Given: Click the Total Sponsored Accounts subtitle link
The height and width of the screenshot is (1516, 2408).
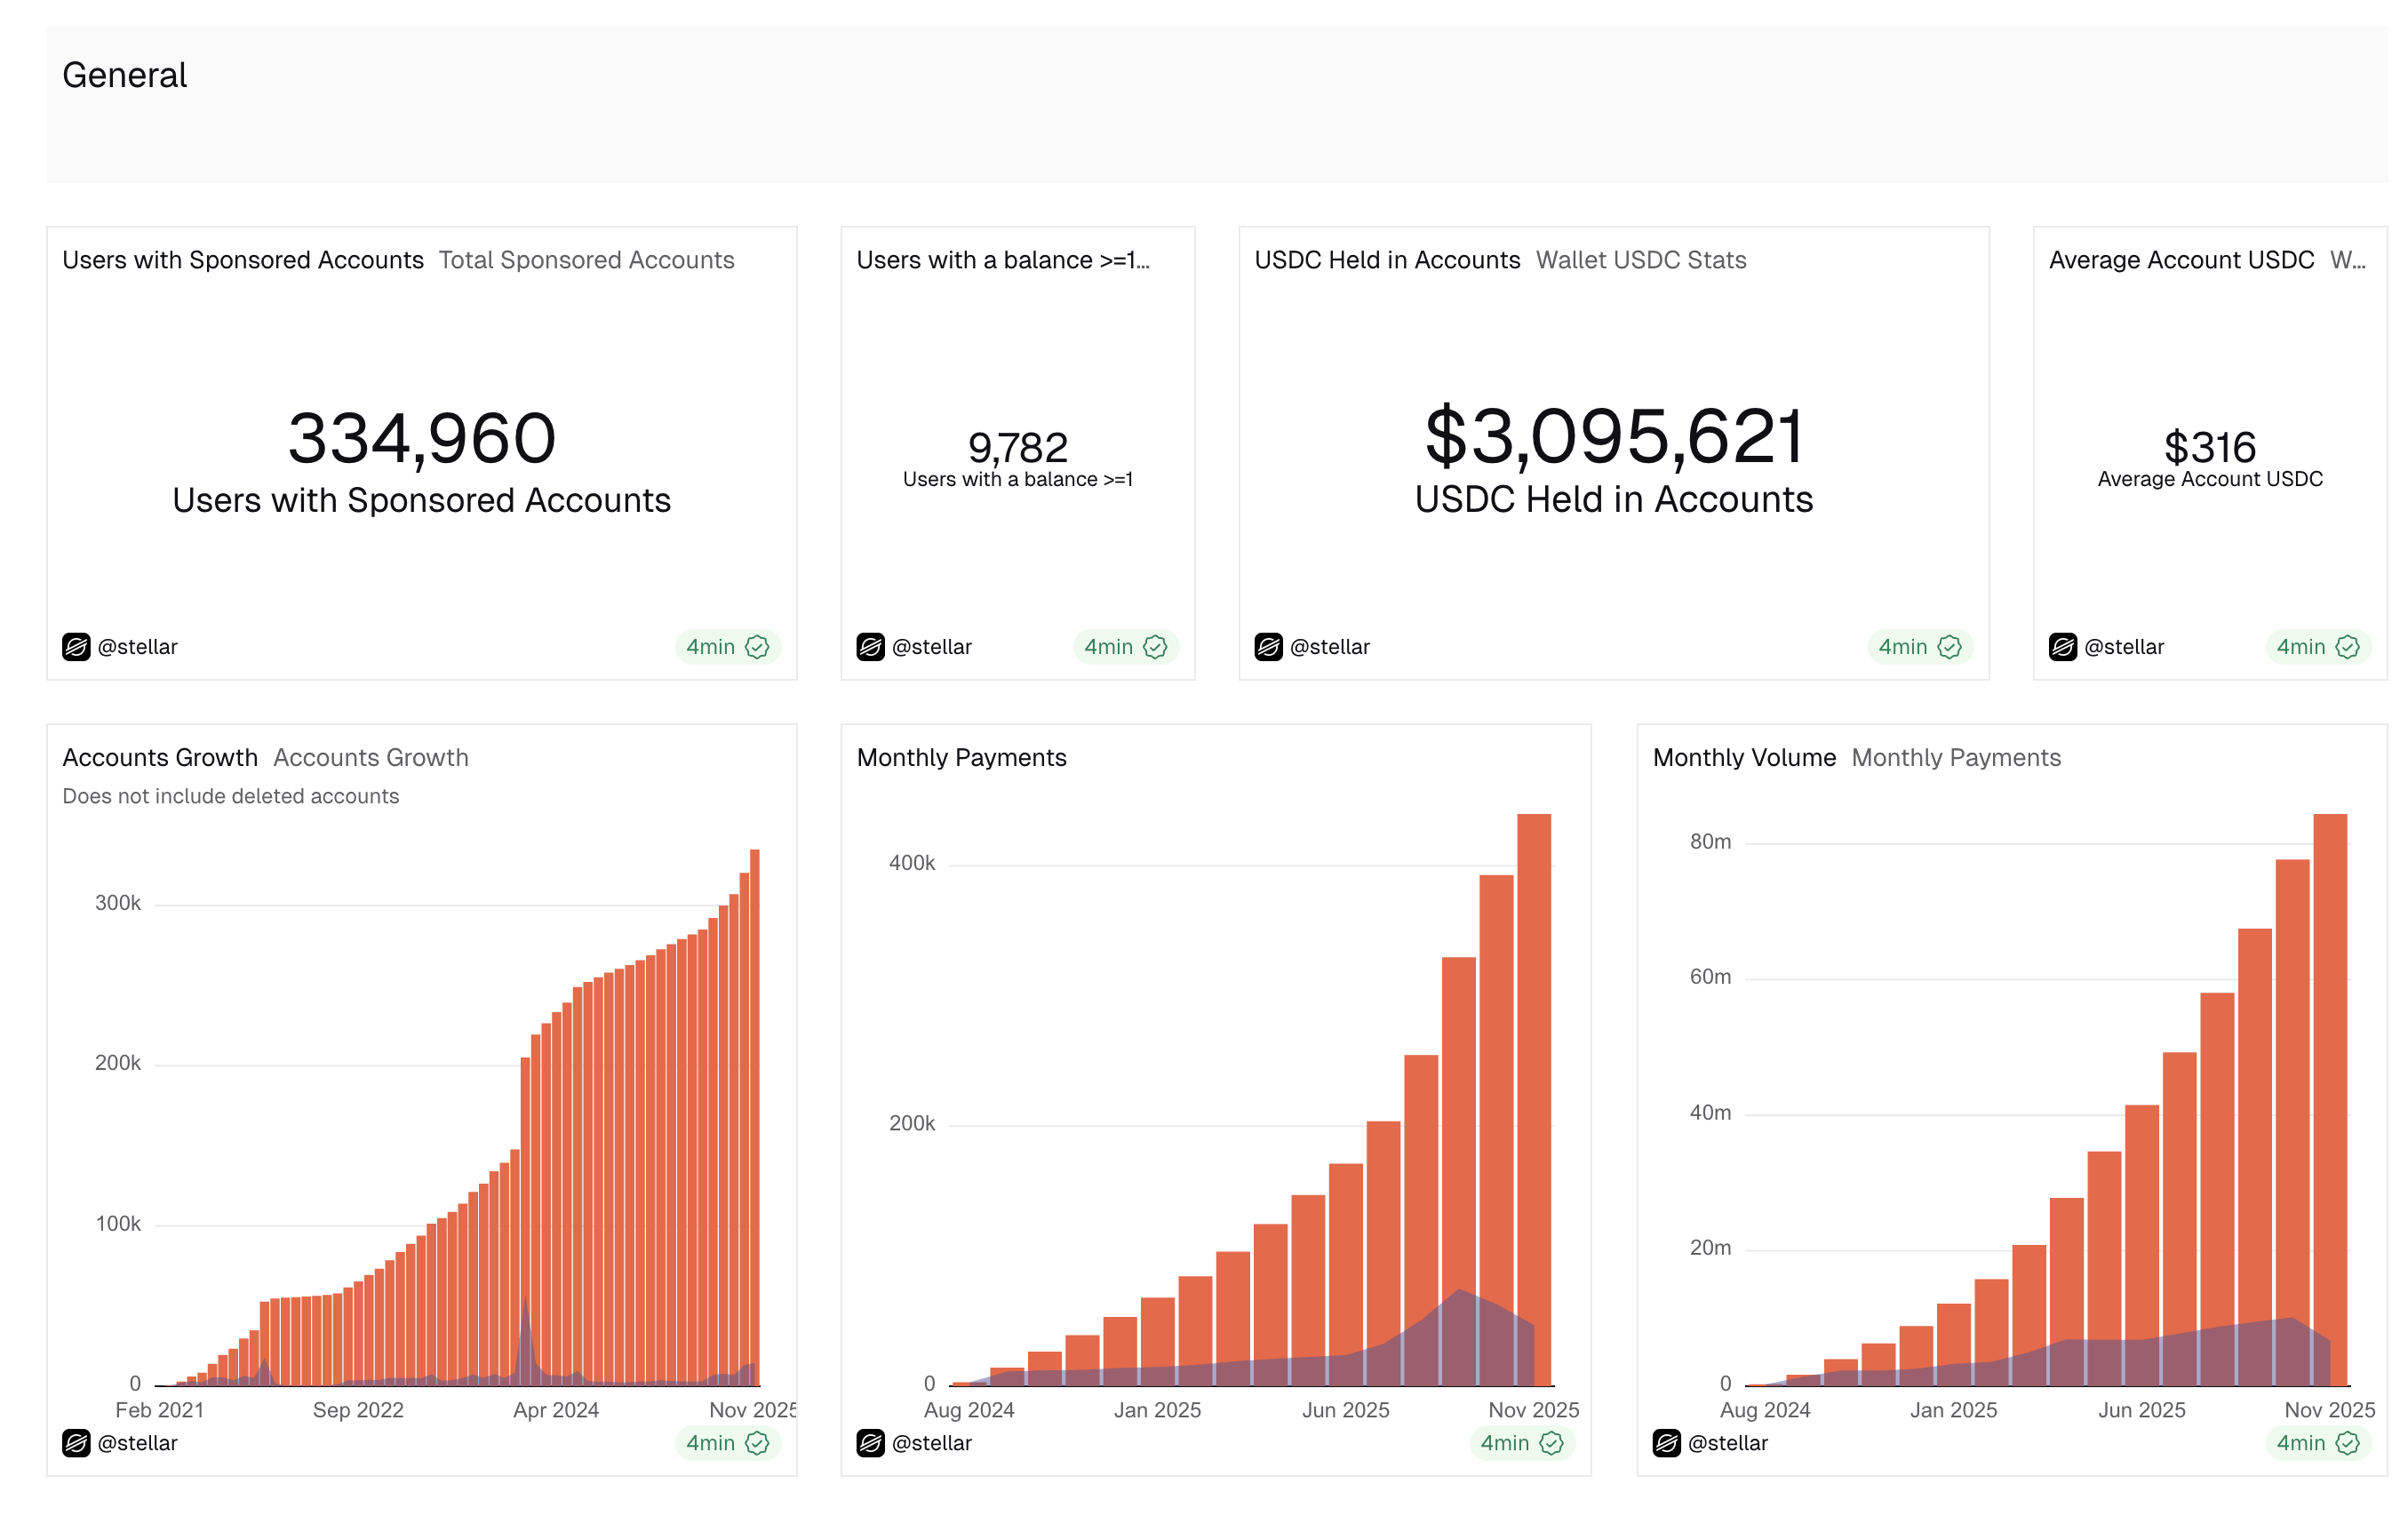Looking at the screenshot, I should point(587,259).
